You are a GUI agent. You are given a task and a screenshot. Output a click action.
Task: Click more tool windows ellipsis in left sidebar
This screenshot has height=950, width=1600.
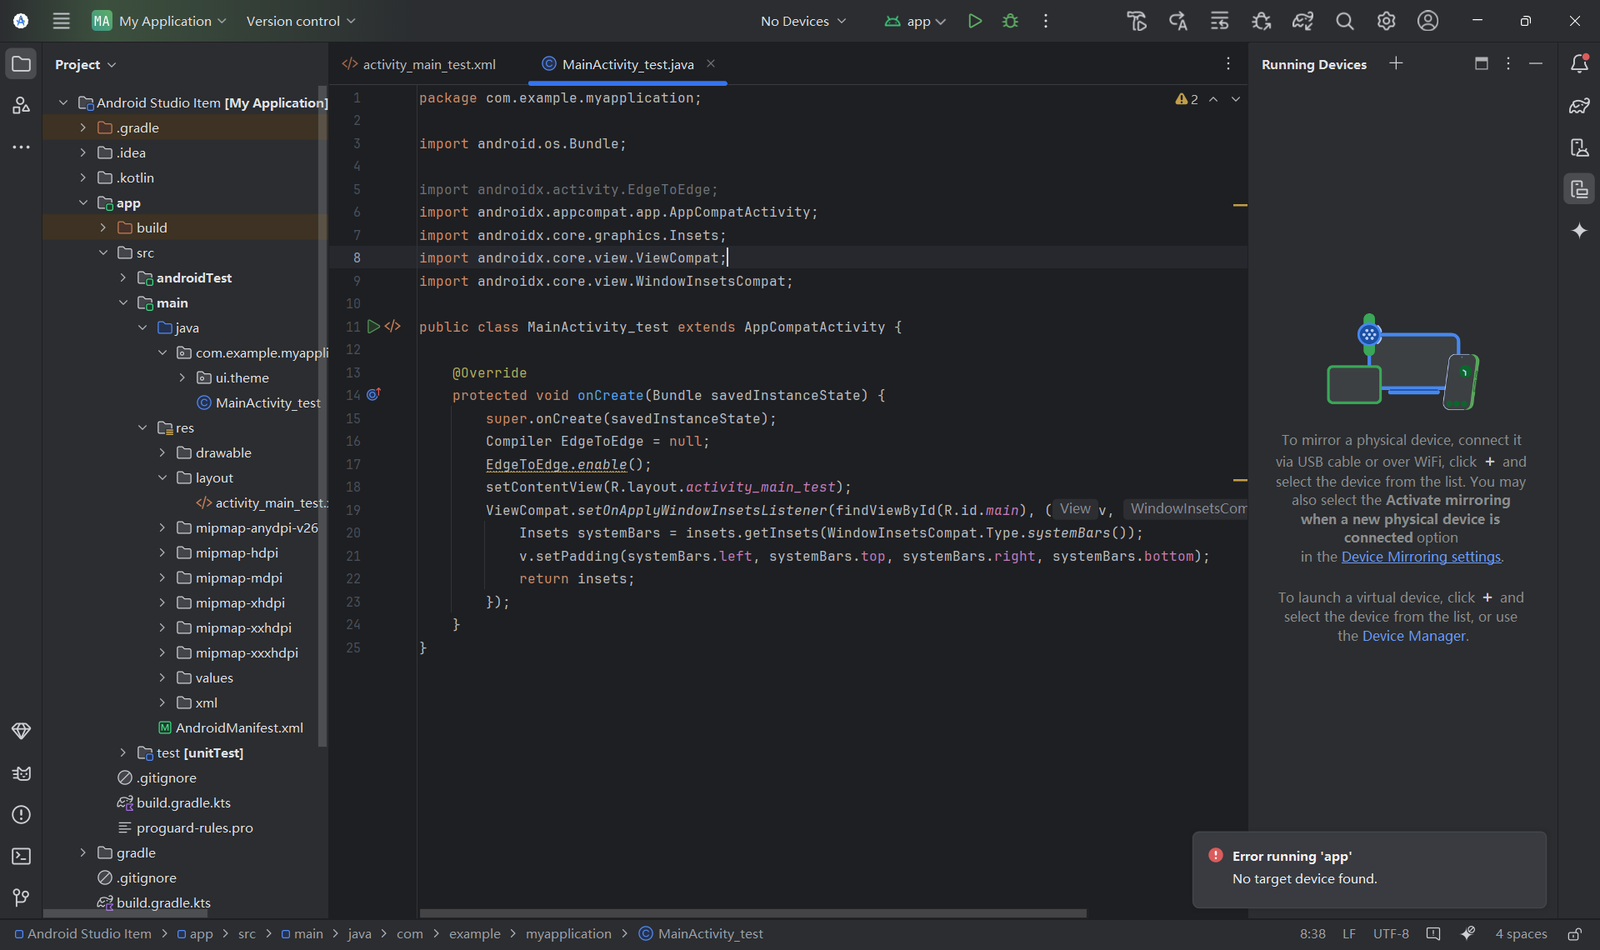click(21, 147)
